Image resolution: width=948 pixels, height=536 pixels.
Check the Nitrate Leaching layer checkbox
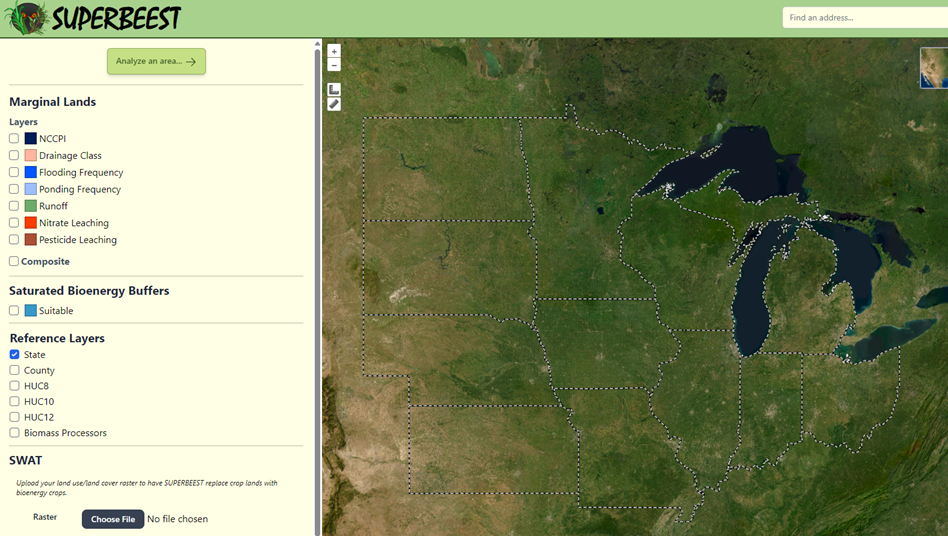click(14, 223)
